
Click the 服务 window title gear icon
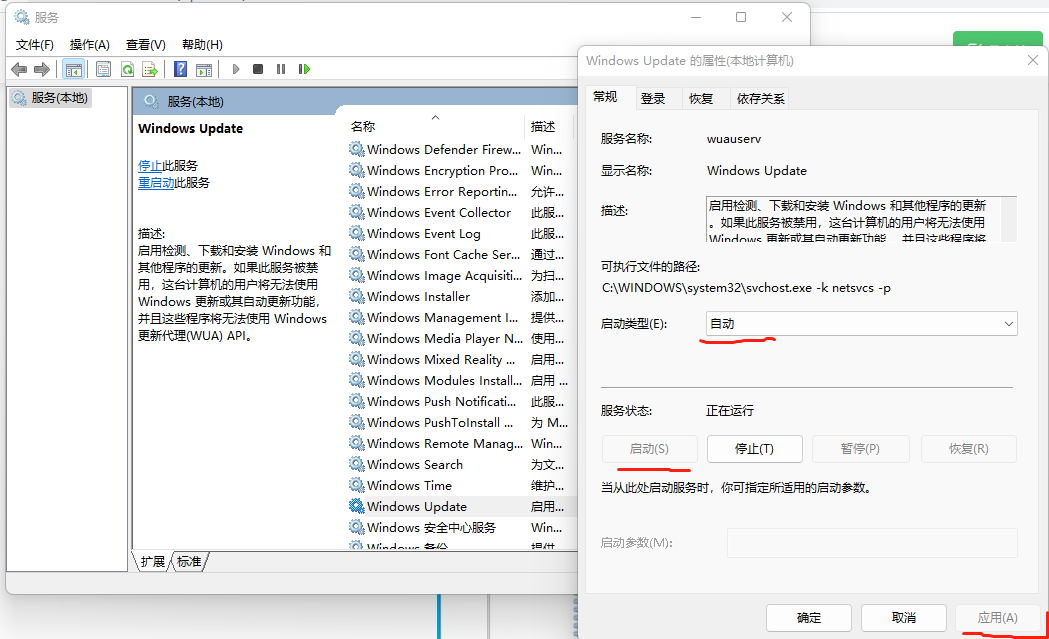point(22,17)
